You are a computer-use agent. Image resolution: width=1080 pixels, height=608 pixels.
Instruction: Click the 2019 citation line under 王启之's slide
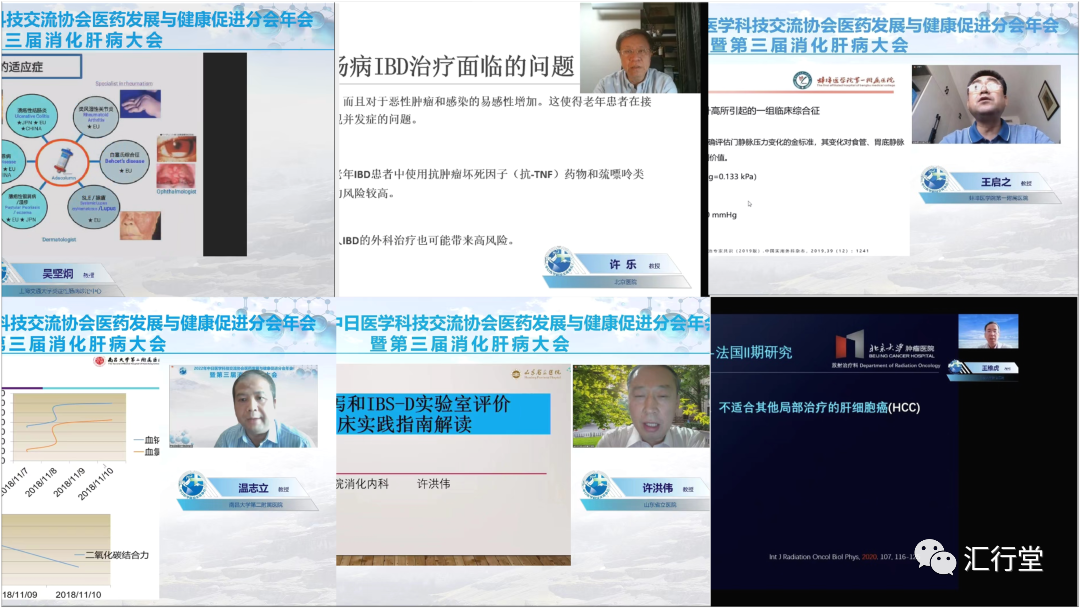(x=789, y=251)
